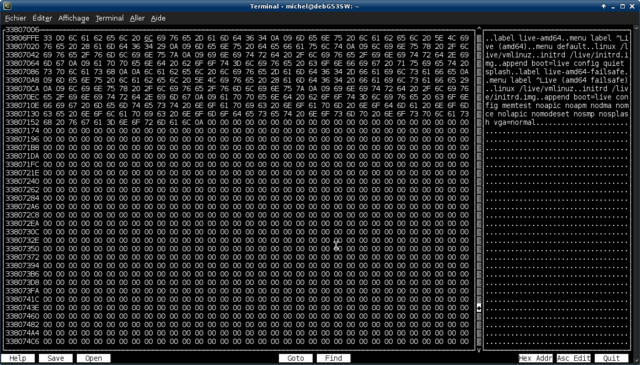Viewport: 640px width, 365px height.
Task: Click address 33807240 row label
Action: [22, 181]
